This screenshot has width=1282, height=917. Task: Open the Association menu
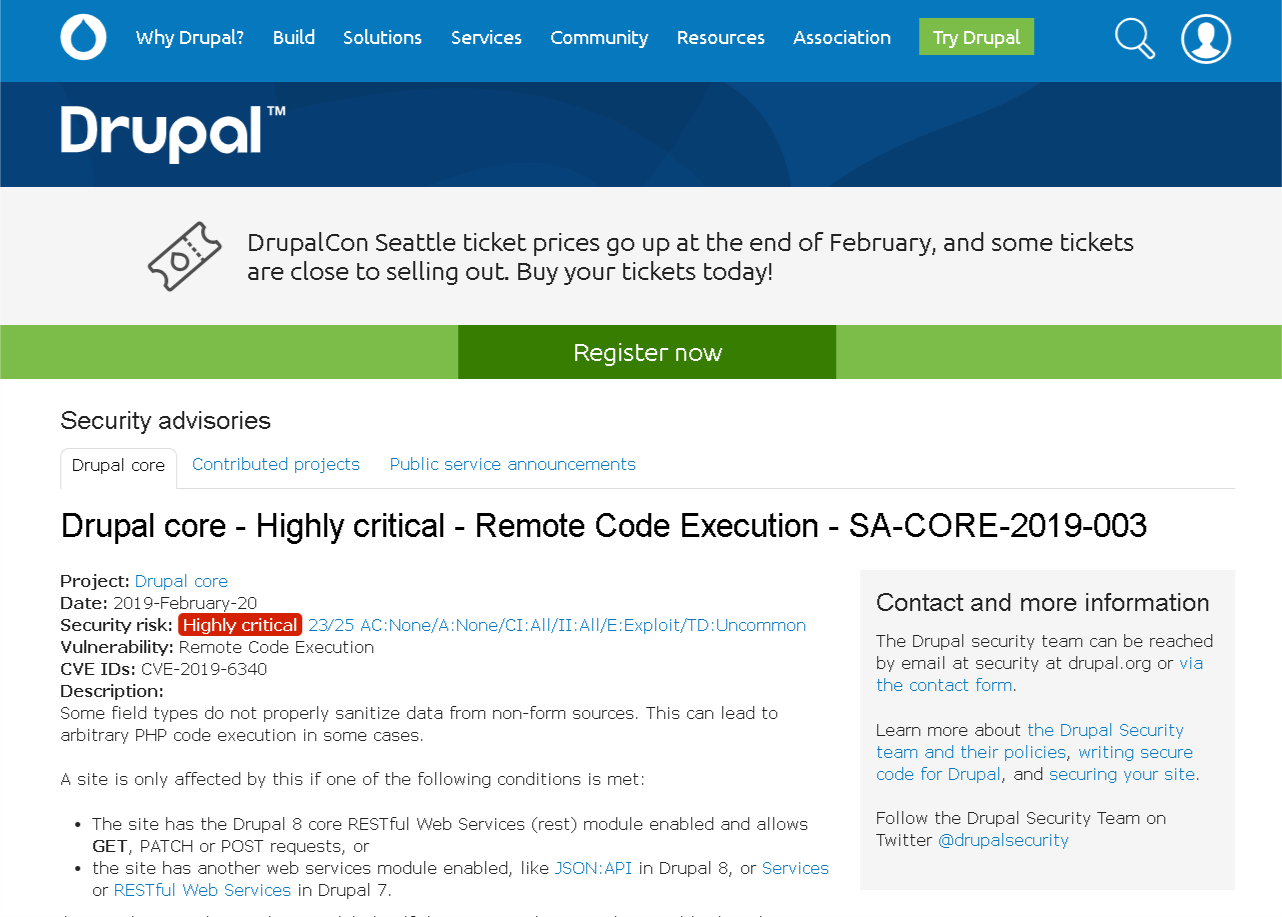point(841,37)
